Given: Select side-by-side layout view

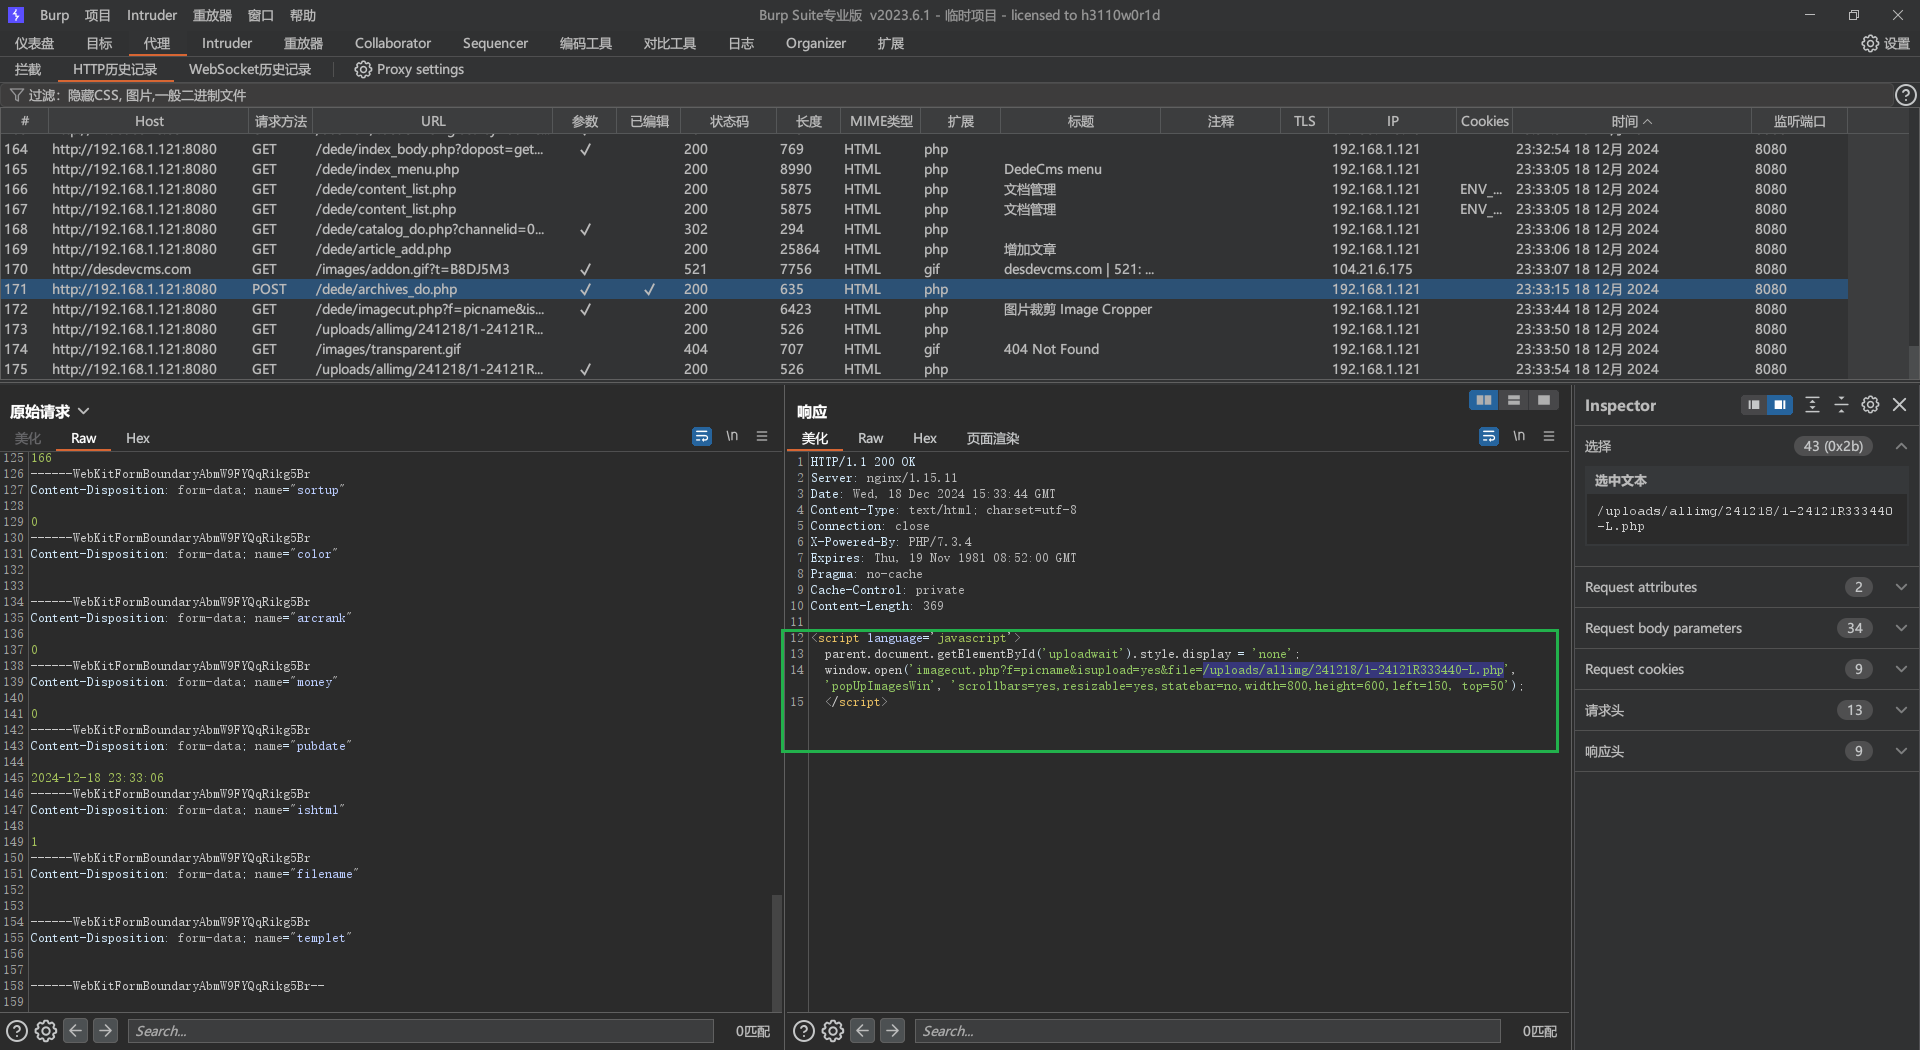Looking at the screenshot, I should click(x=1484, y=400).
